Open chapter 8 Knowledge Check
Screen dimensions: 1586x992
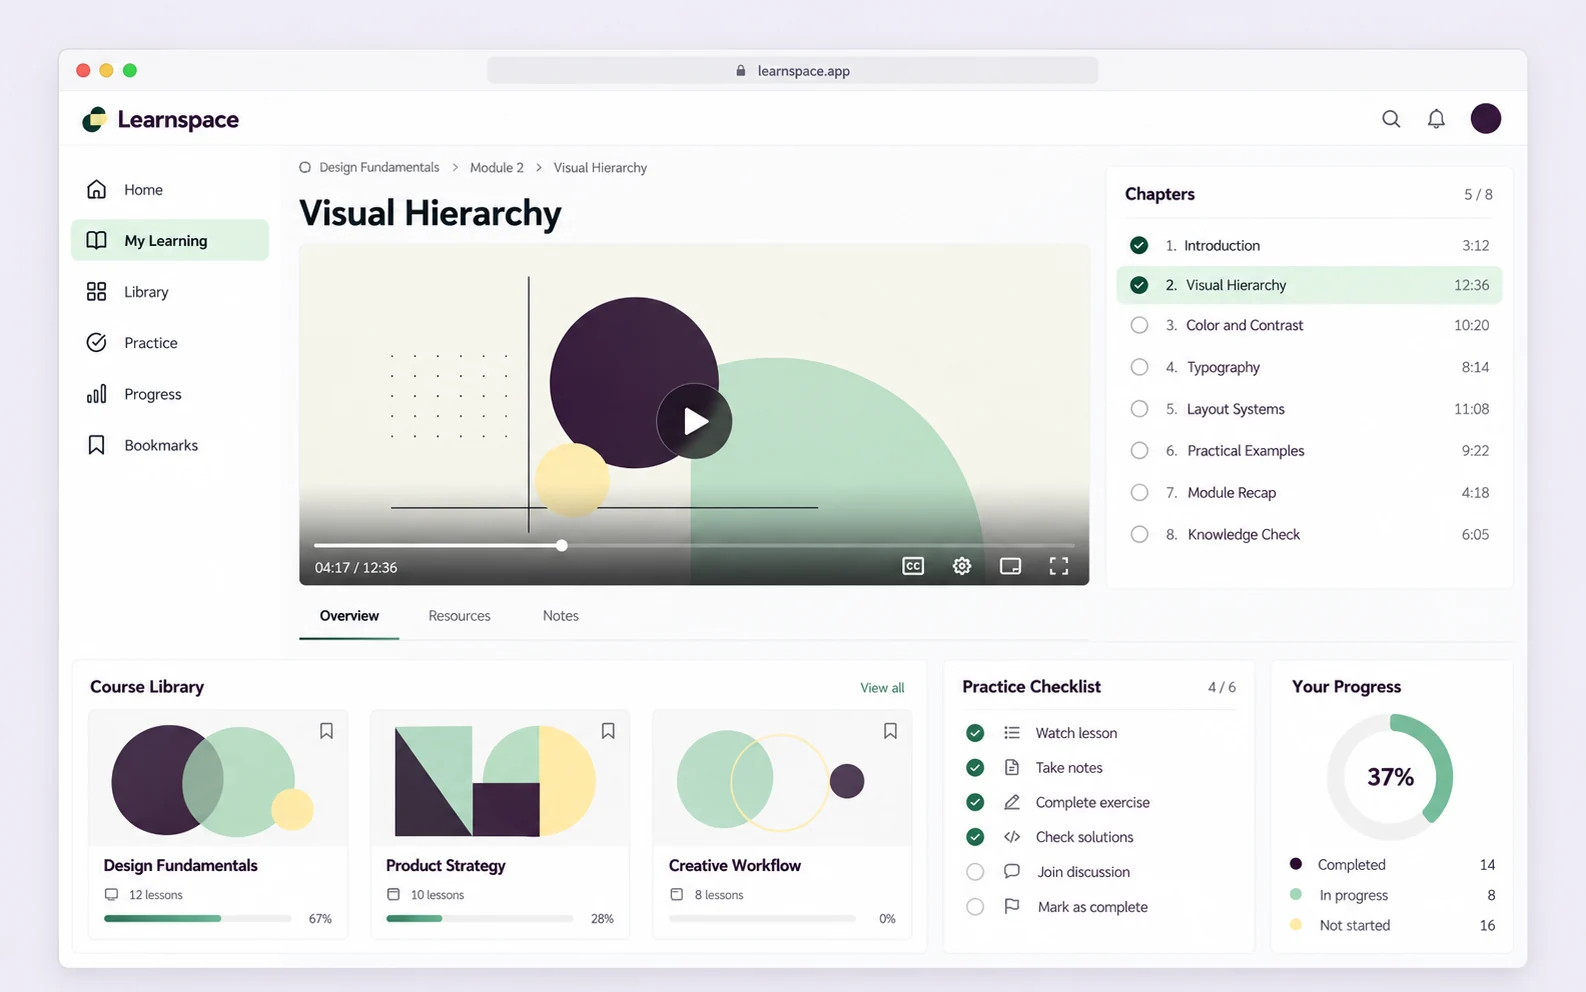click(x=1309, y=535)
